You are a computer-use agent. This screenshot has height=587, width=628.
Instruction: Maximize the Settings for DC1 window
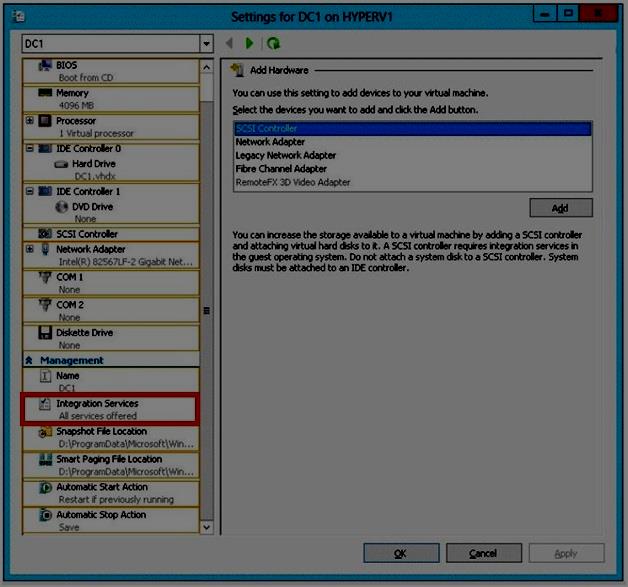(568, 14)
